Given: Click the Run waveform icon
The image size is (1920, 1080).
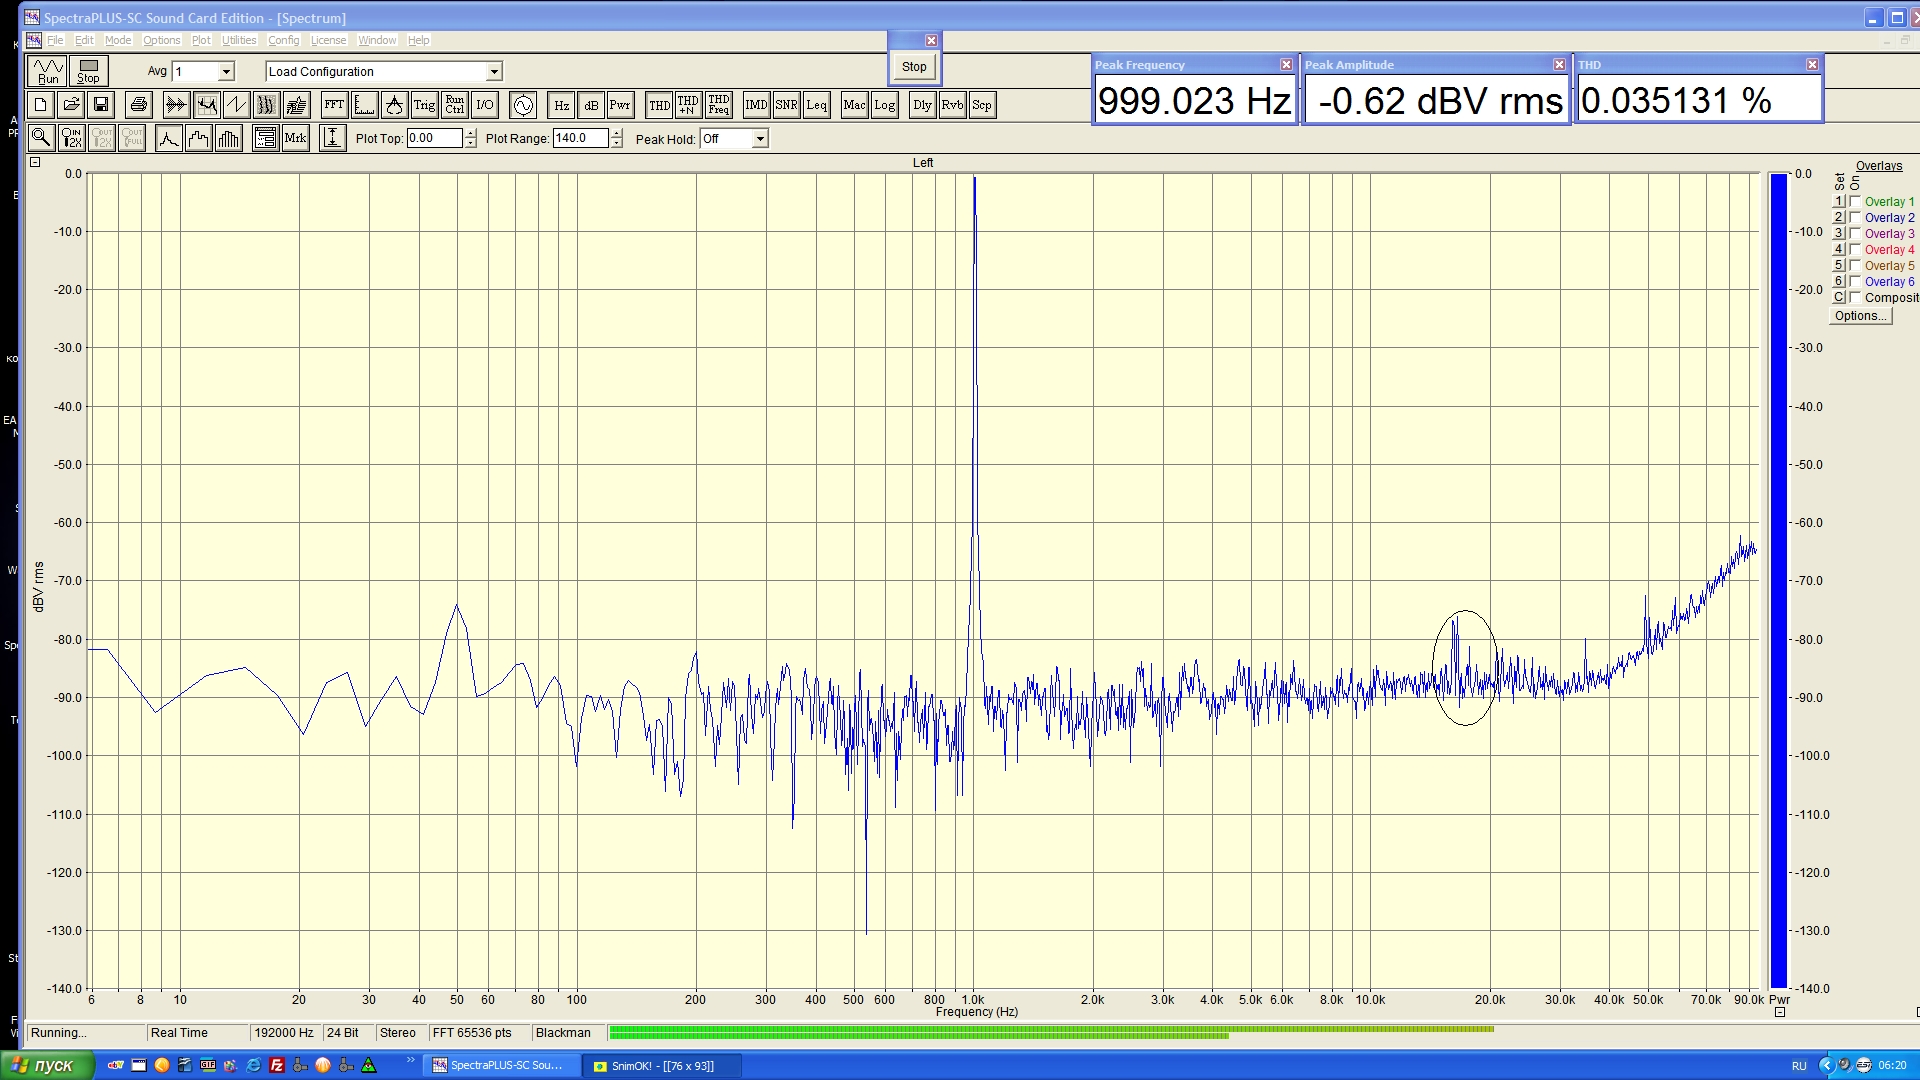Looking at the screenshot, I should pos(47,71).
